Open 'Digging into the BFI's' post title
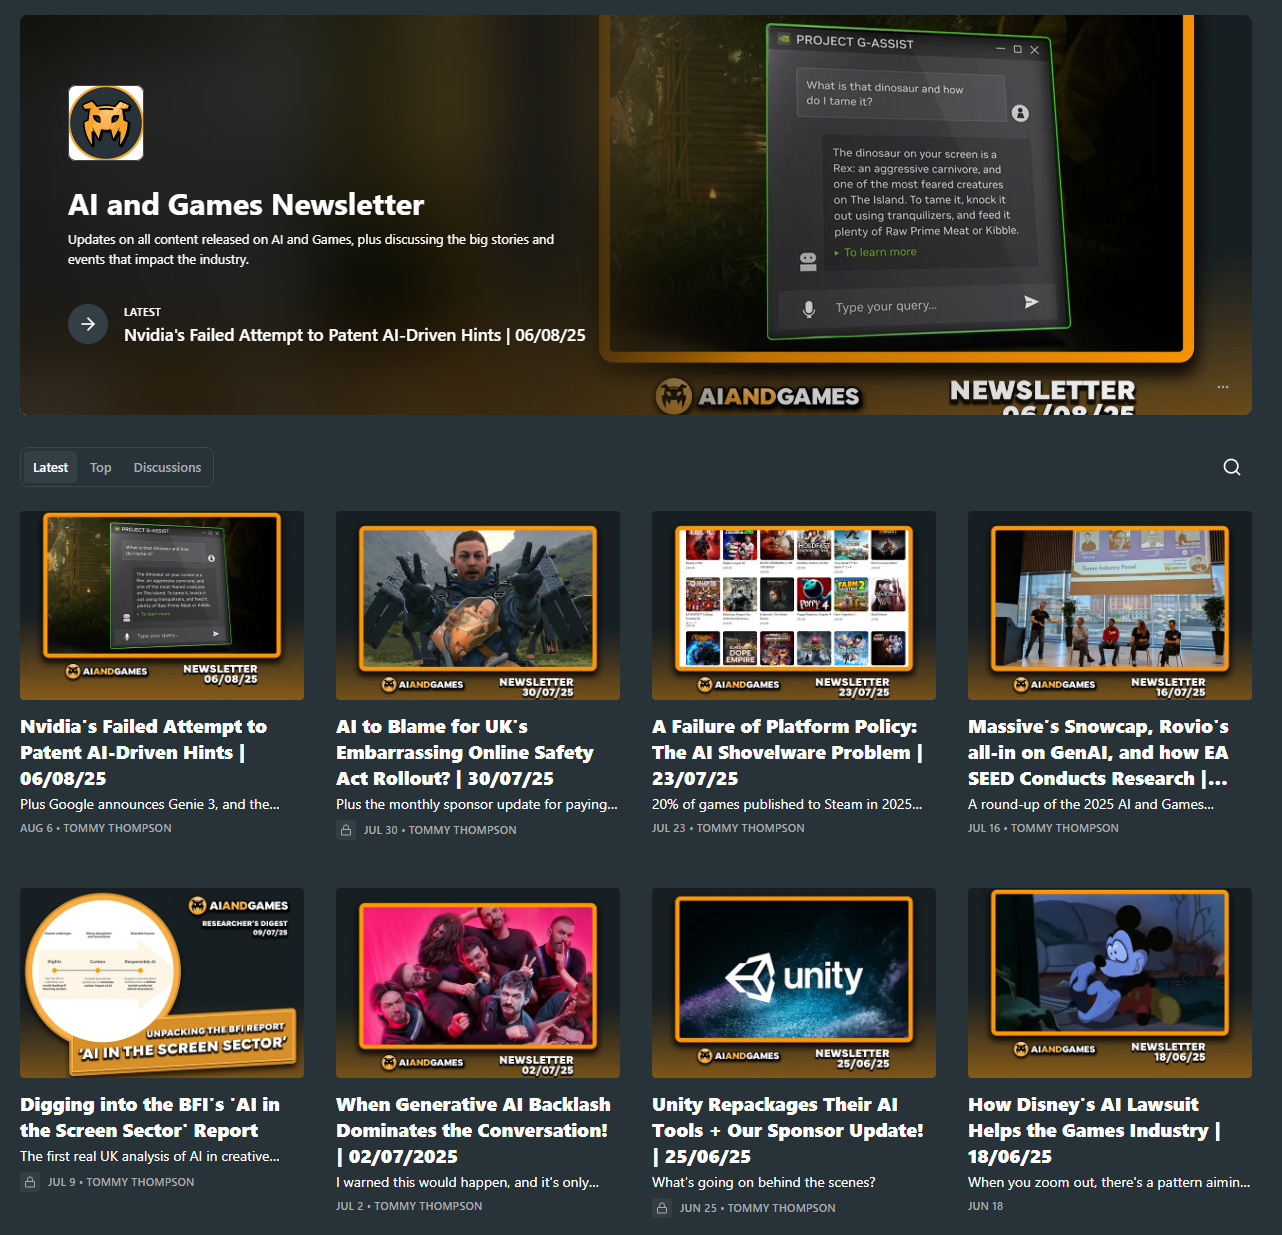 (x=150, y=1117)
